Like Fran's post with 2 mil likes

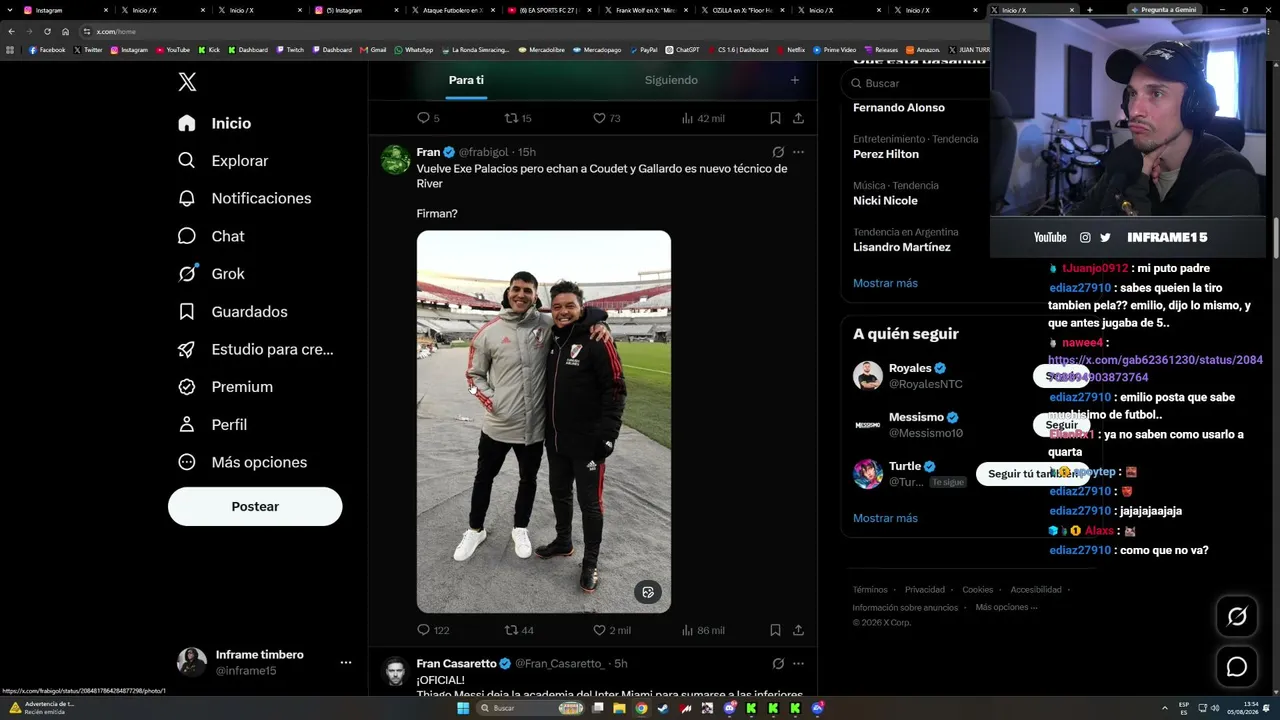612,630
